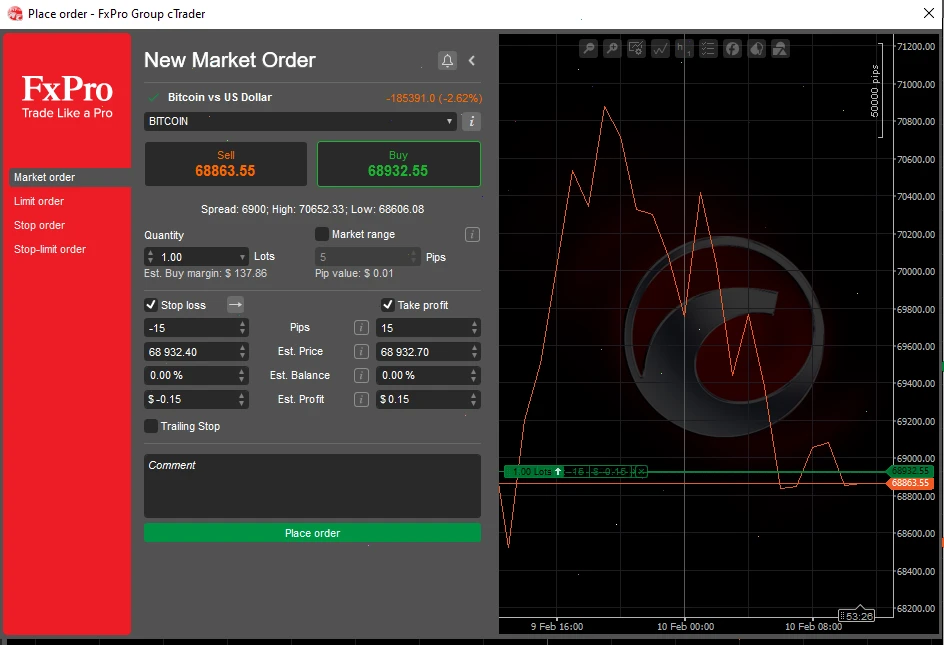
Task: Click inside the Comment text box
Action: click(312, 485)
